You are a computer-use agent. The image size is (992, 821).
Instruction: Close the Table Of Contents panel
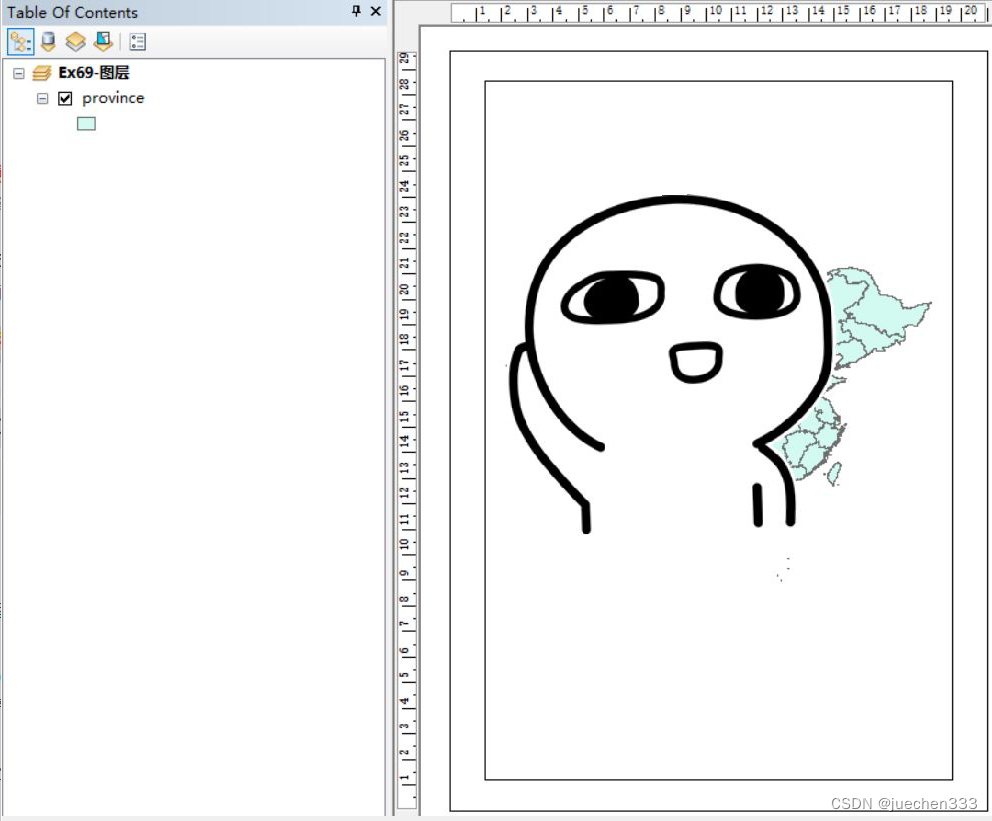(x=376, y=11)
